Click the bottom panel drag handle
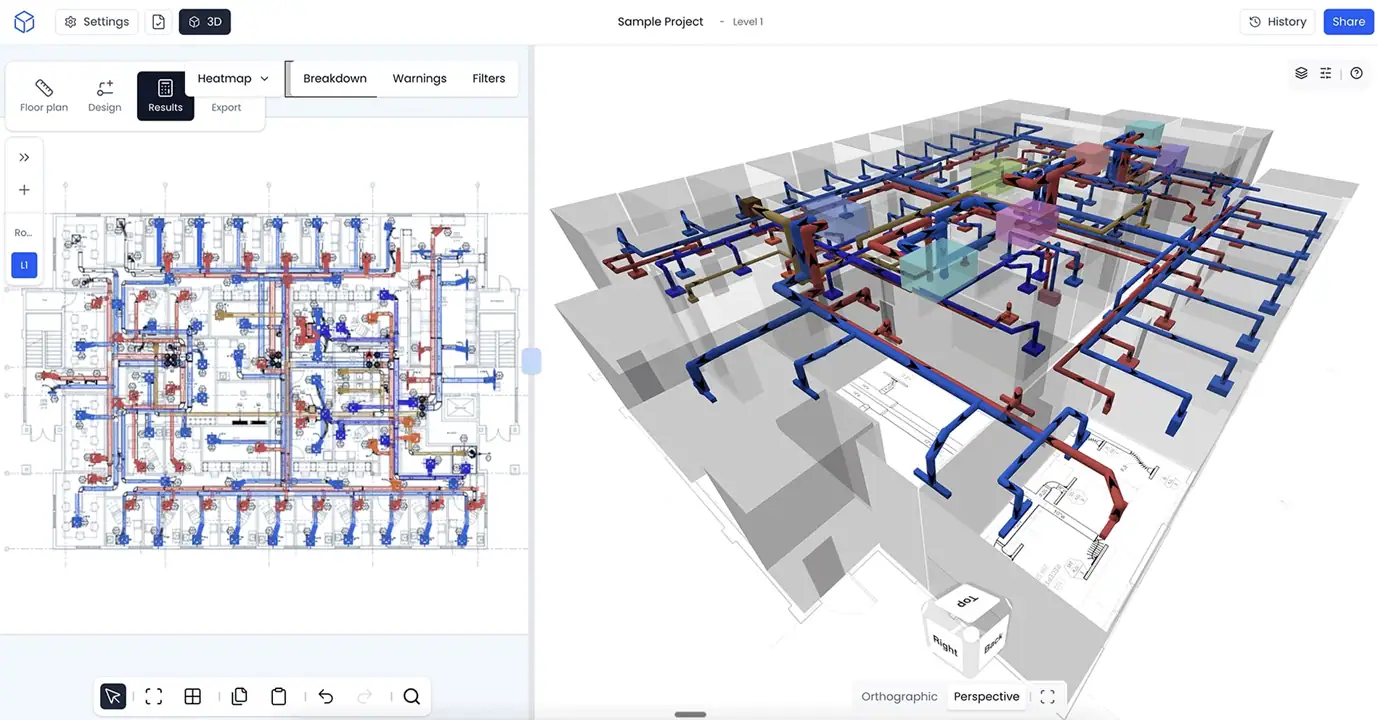The height and width of the screenshot is (720, 1378). click(x=690, y=714)
